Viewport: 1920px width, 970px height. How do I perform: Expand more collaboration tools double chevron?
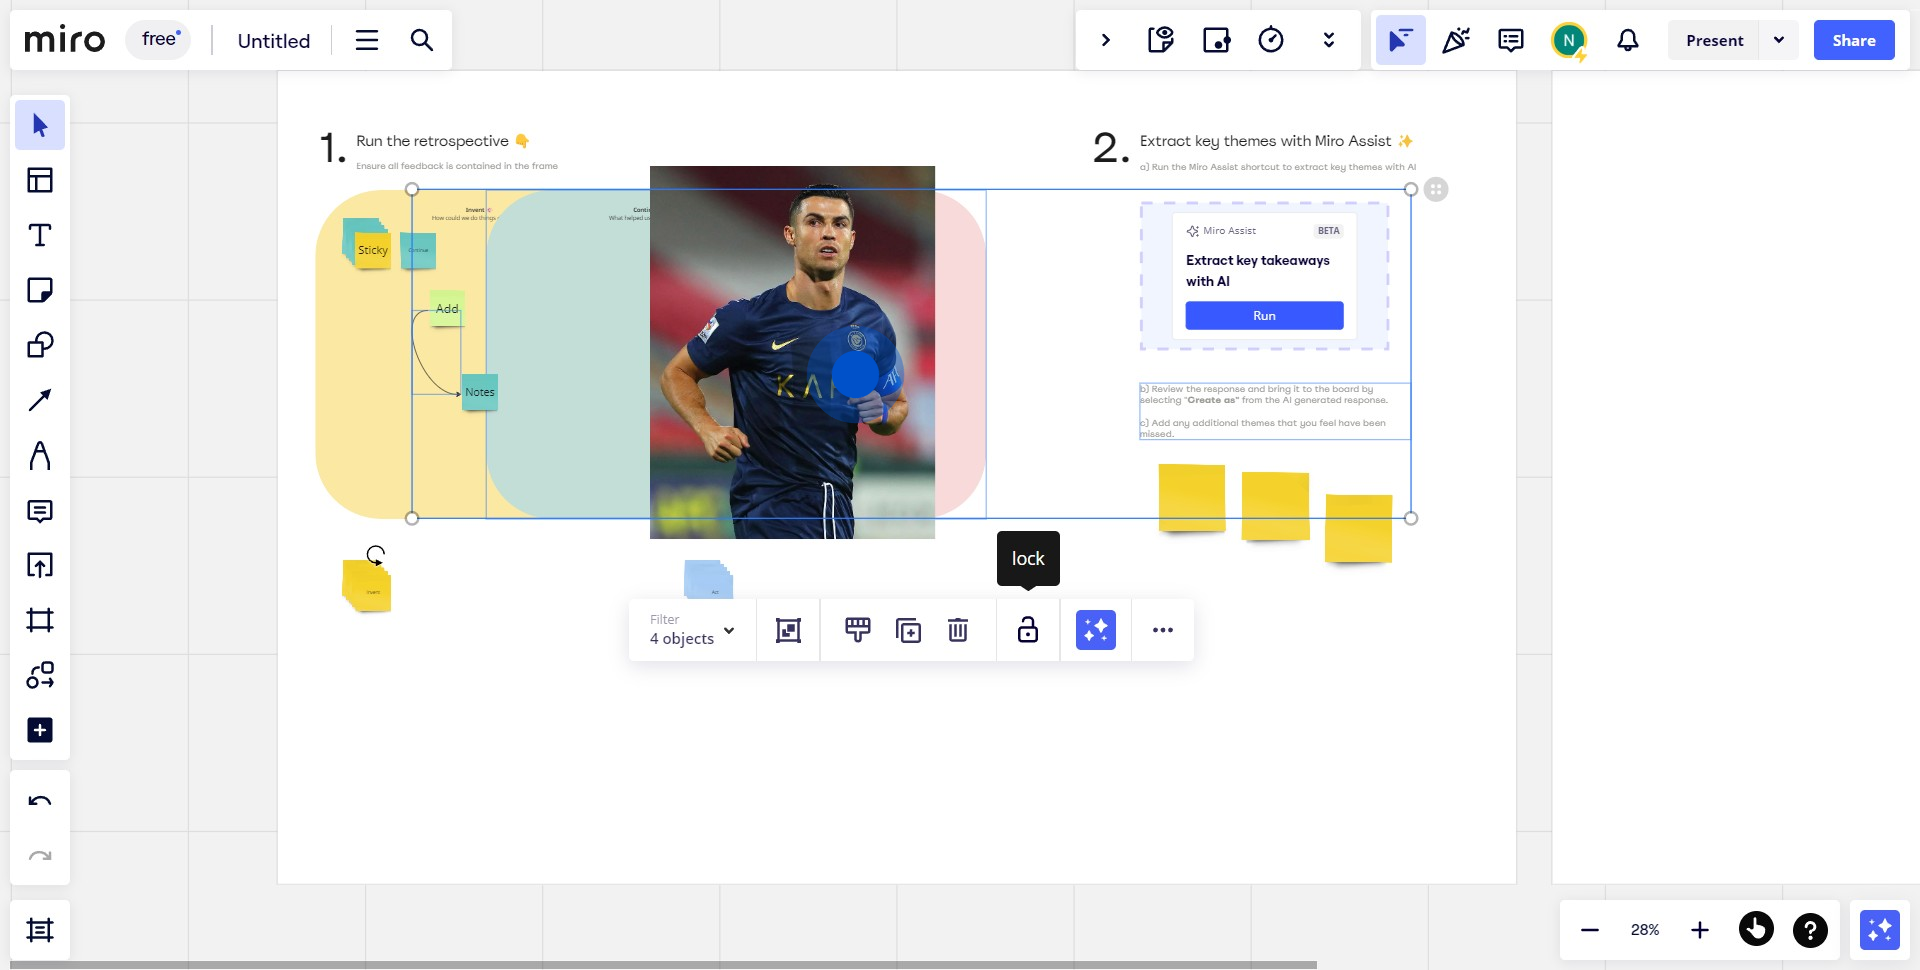pos(1329,40)
